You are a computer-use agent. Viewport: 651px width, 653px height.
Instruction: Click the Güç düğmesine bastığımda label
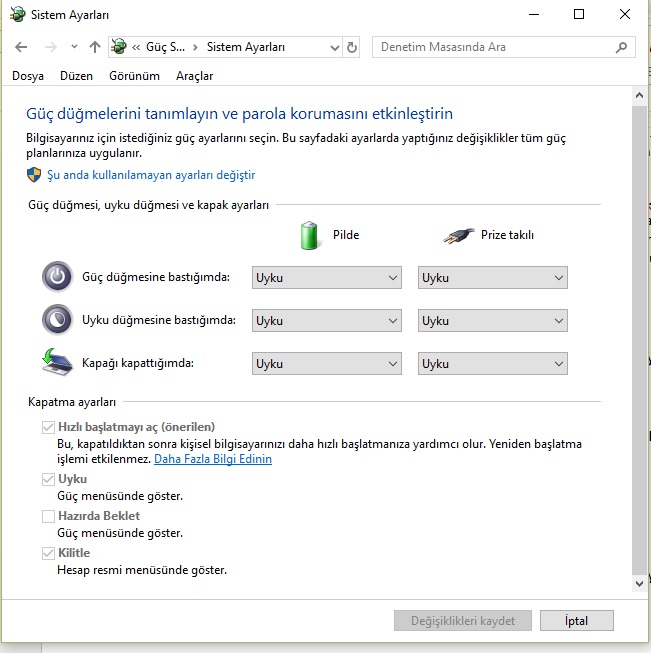point(156,277)
